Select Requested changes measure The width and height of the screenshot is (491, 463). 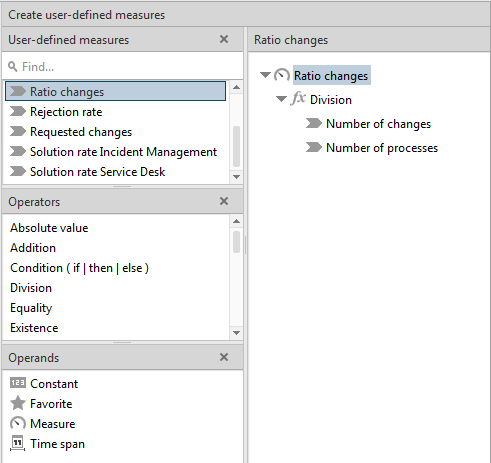(116, 132)
